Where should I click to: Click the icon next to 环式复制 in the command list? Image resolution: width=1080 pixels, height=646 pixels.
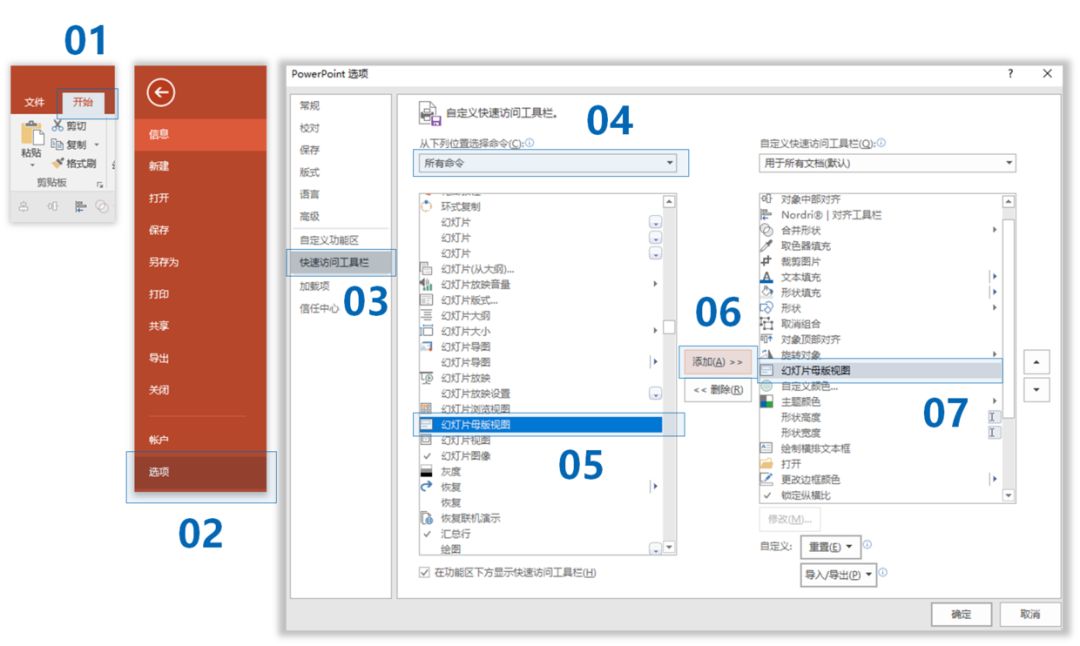pos(426,206)
